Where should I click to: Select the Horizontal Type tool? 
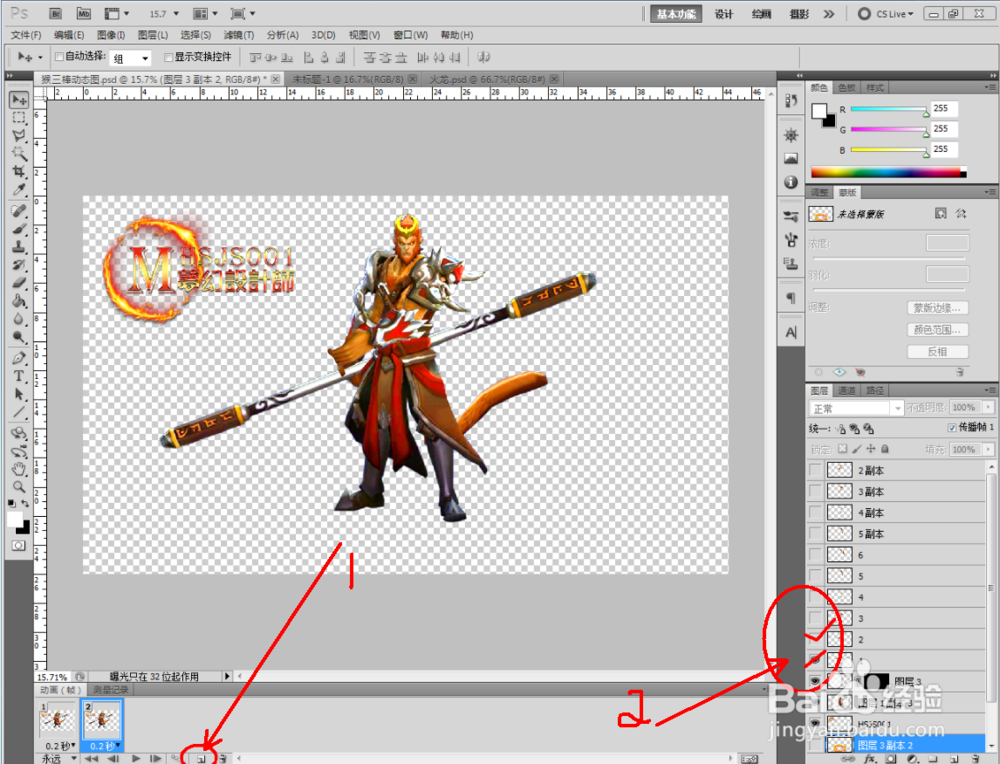click(x=19, y=376)
